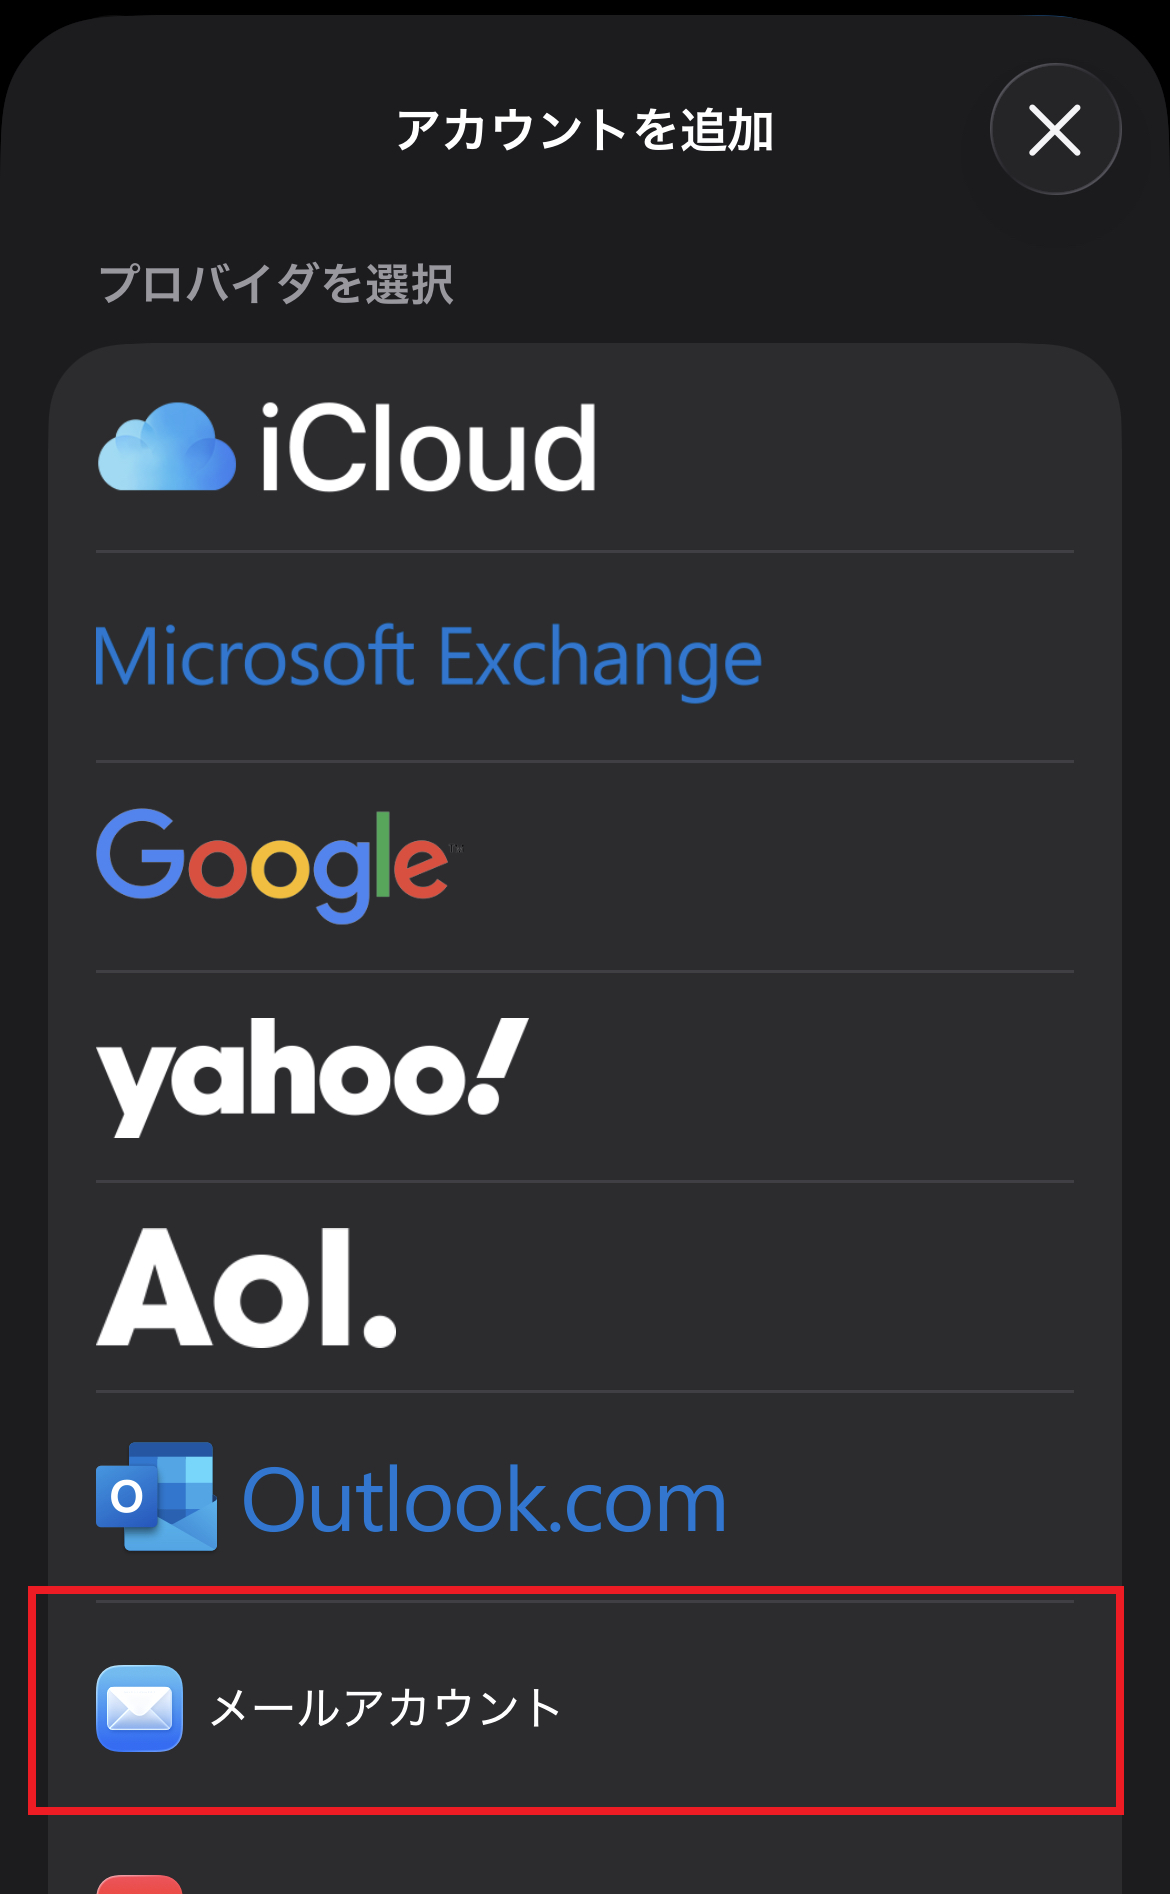1170x1894 pixels.
Task: Click the アカウントを追加 title
Action: [585, 131]
